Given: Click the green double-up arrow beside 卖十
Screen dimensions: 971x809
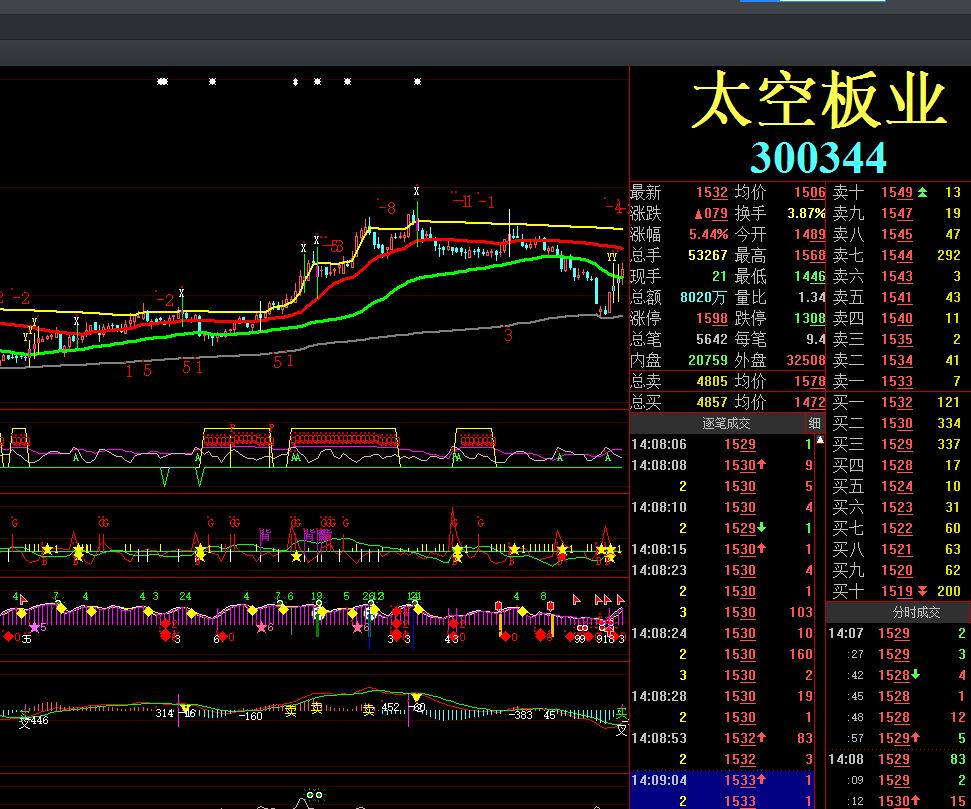Looking at the screenshot, I should [x=922, y=192].
